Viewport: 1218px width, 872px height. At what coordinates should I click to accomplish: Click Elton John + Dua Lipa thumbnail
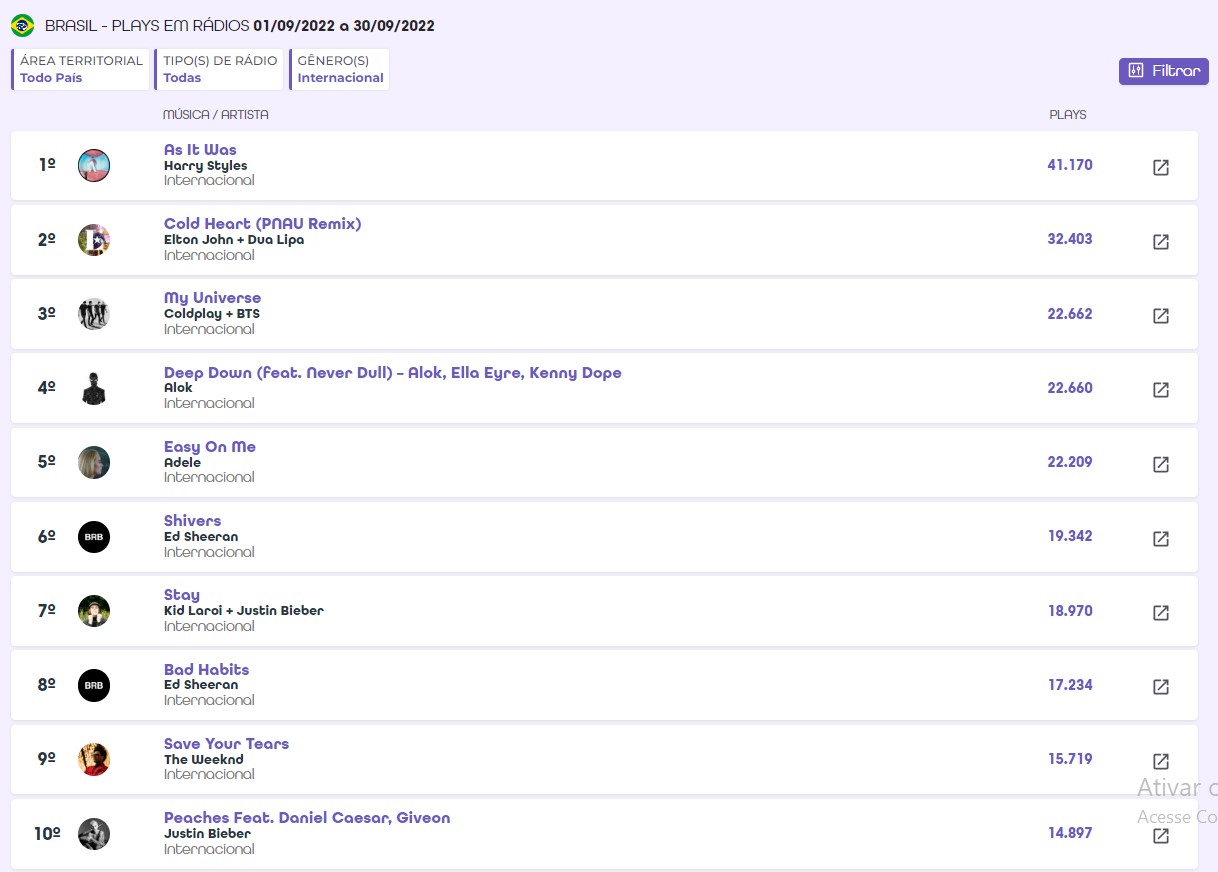[x=94, y=240]
